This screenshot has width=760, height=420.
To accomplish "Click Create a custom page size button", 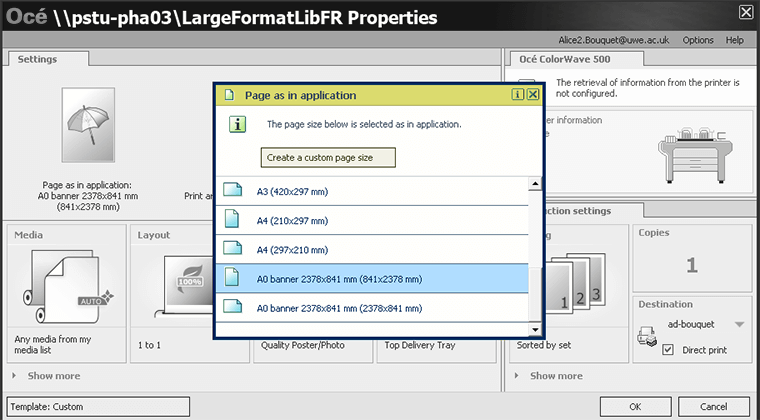I will [x=328, y=157].
